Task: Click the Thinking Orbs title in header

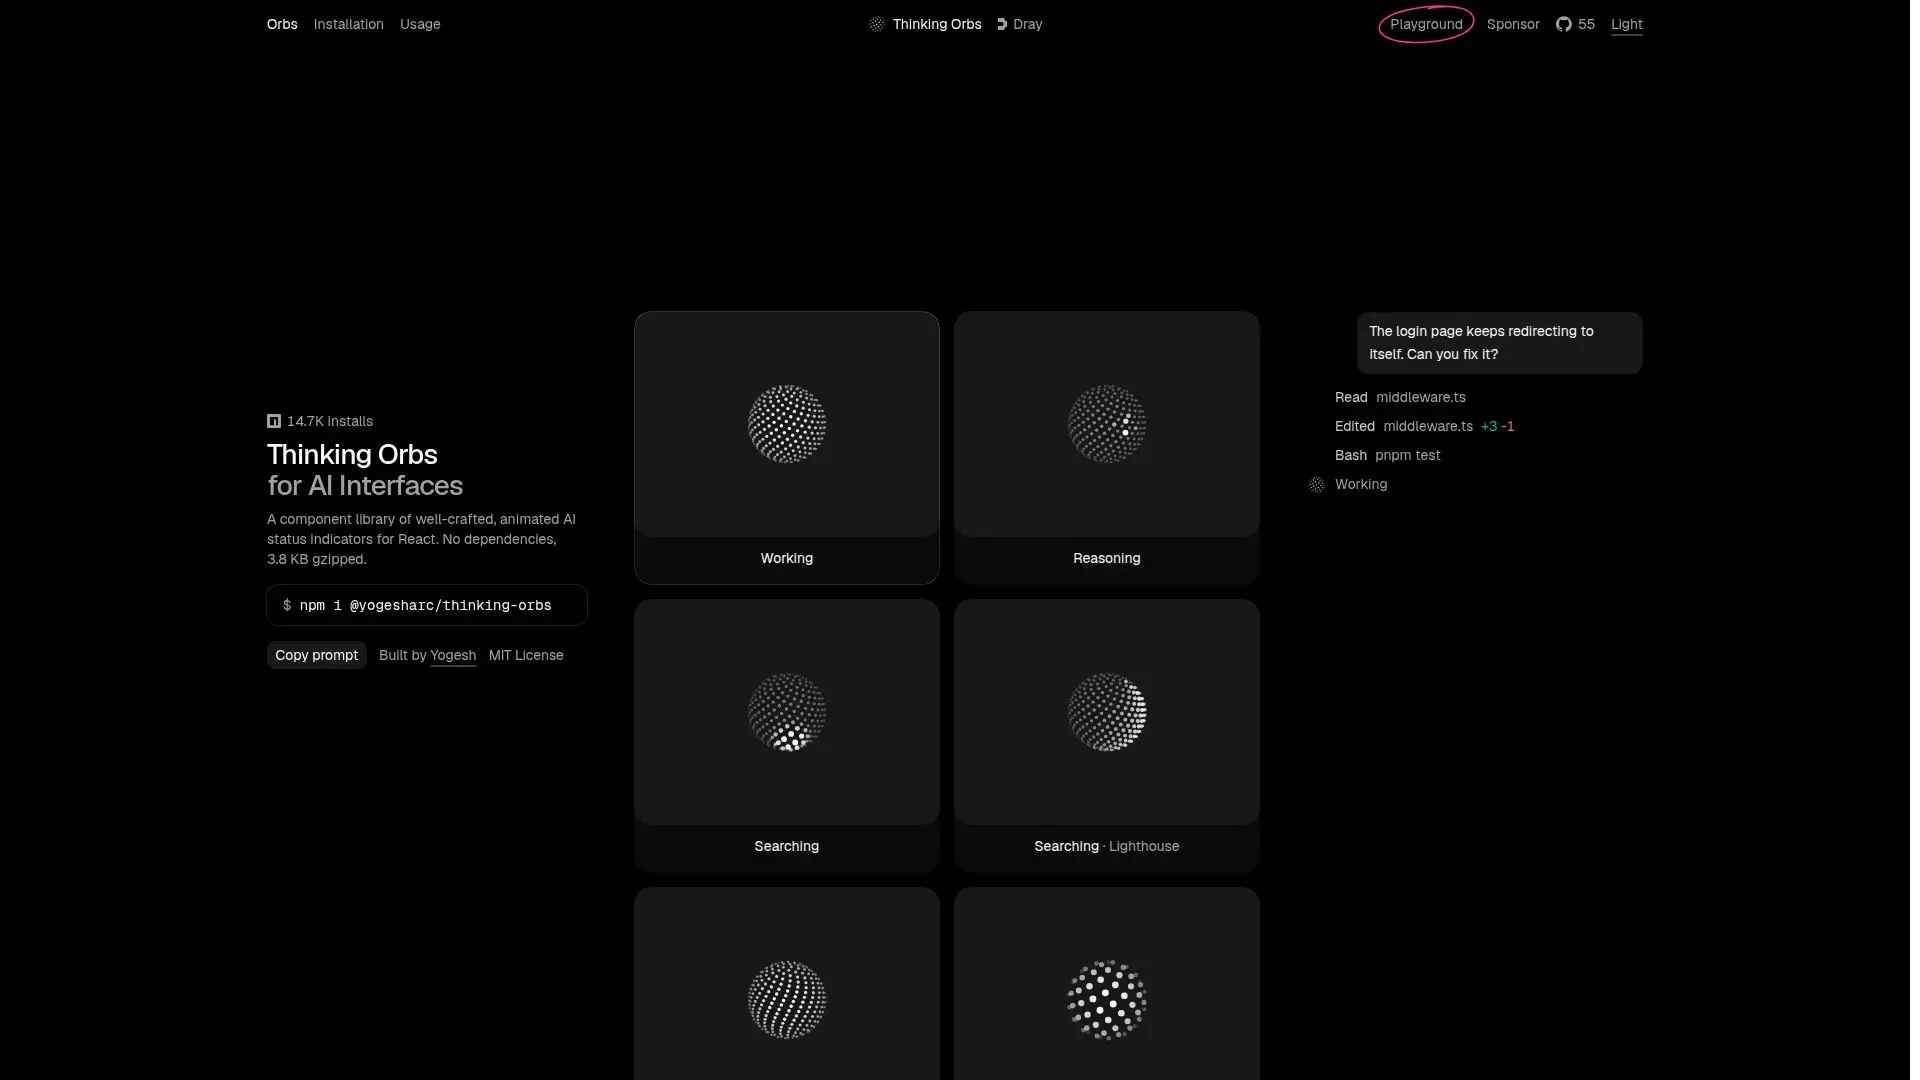Action: point(937,24)
